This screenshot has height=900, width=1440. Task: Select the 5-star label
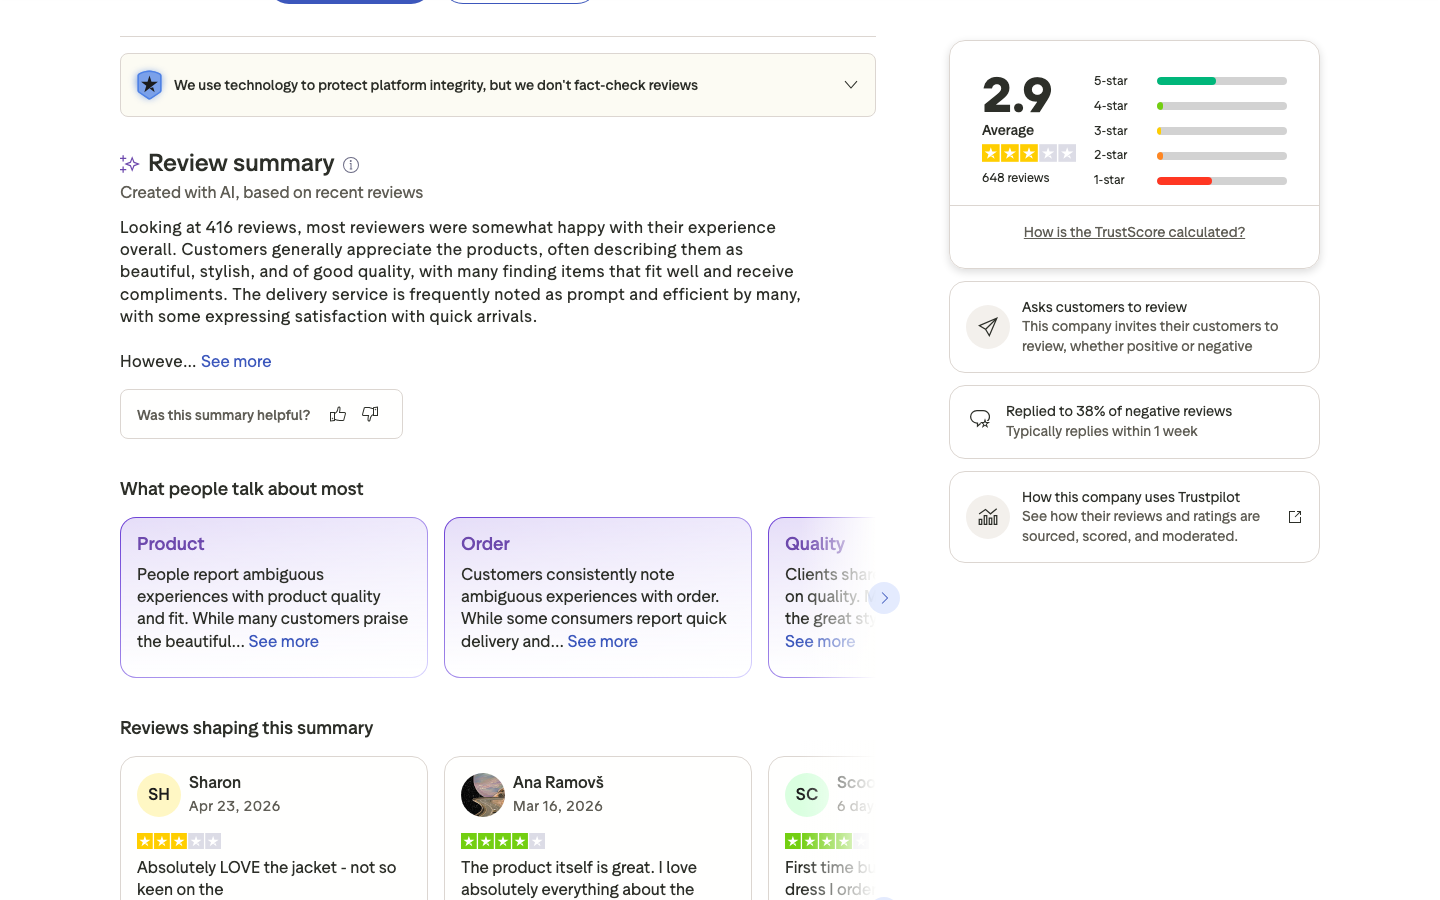(1110, 81)
